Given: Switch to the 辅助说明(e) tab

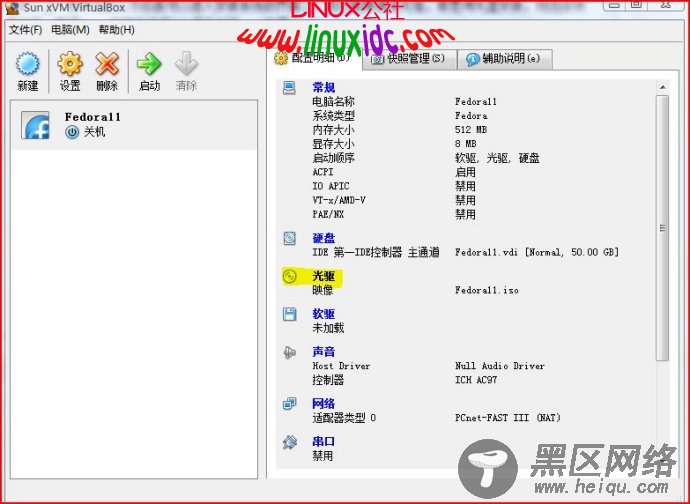Looking at the screenshot, I should [x=504, y=59].
